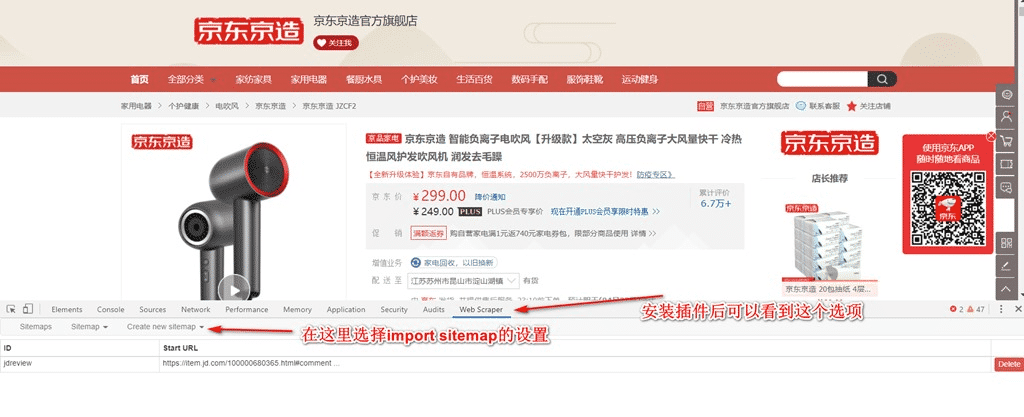Image resolution: width=1024 pixels, height=417 pixels.
Task: Open the 家用电器 nav category
Action: tap(309, 80)
